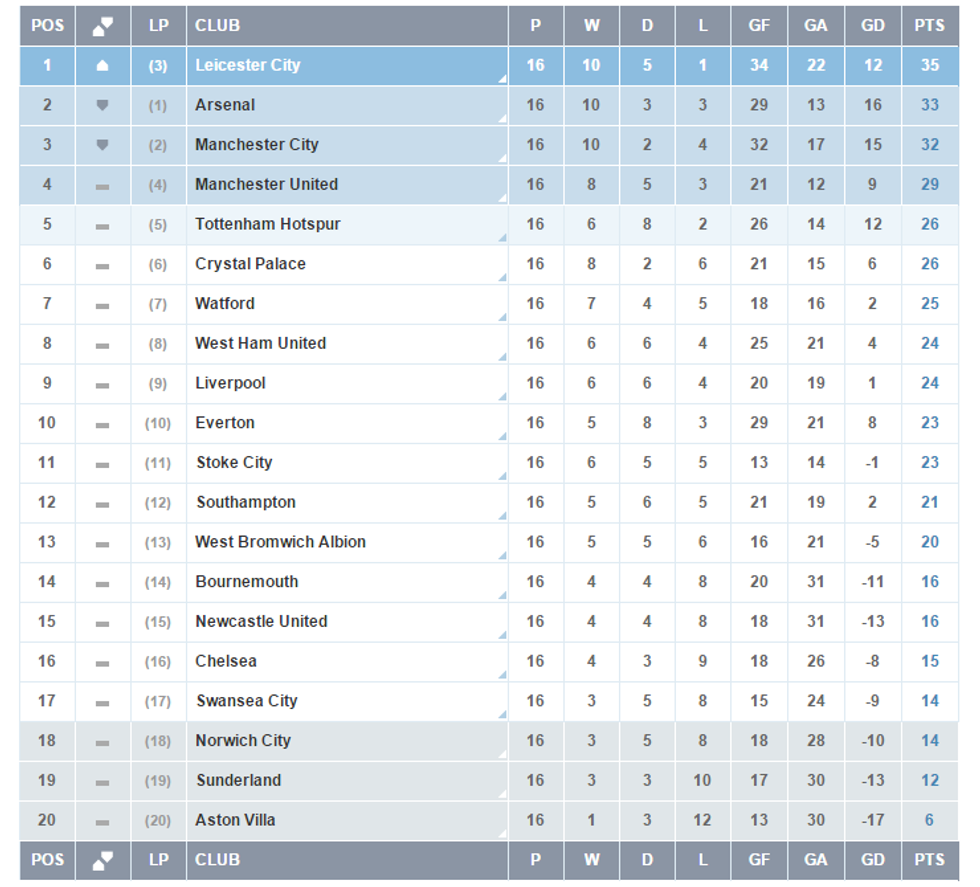Screen dimensions: 980x887
Task: Click the no-change dash icon for Liverpool
Action: tap(102, 384)
